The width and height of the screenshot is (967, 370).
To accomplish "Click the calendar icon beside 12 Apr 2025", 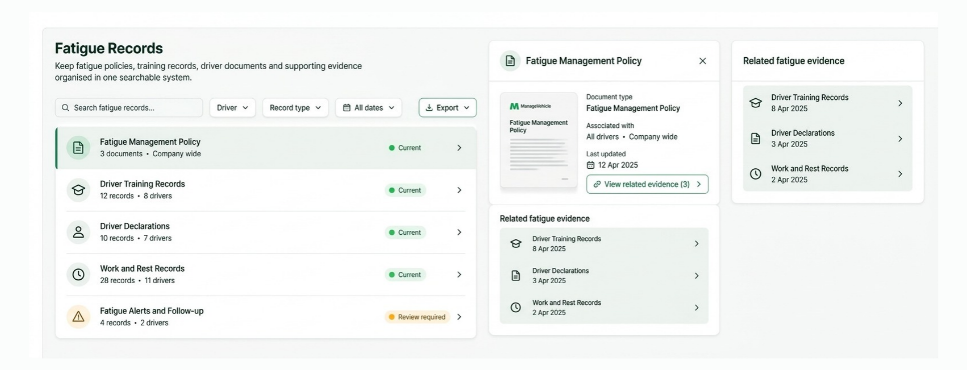I will (590, 165).
